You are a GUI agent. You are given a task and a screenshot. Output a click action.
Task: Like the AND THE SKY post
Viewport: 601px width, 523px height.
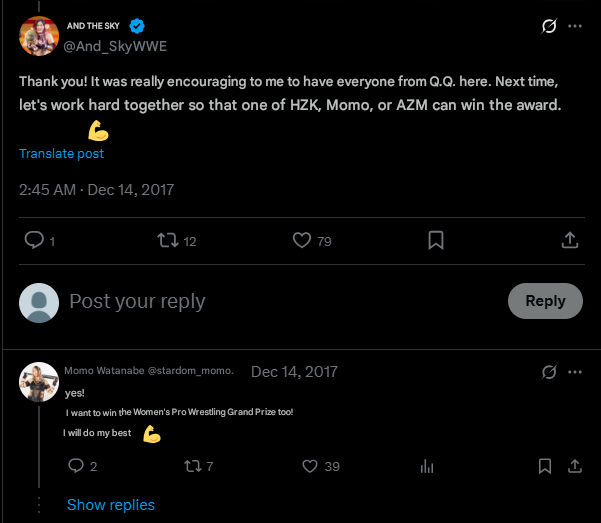[303, 240]
